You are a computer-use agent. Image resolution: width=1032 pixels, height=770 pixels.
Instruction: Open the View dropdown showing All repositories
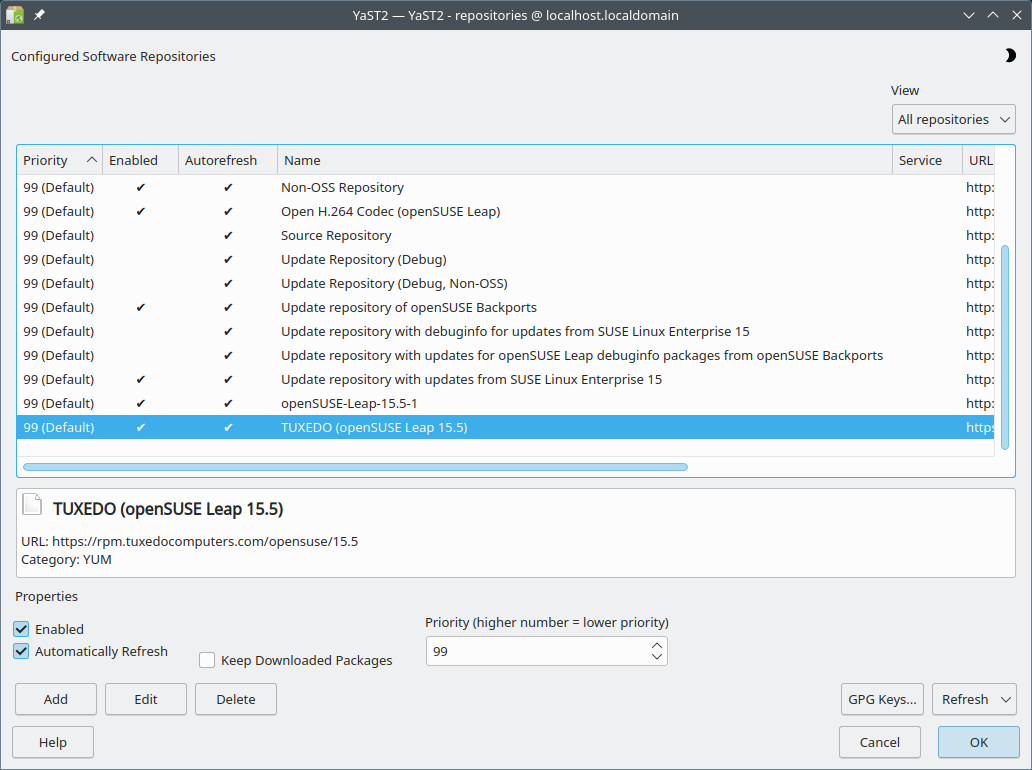[954, 119]
